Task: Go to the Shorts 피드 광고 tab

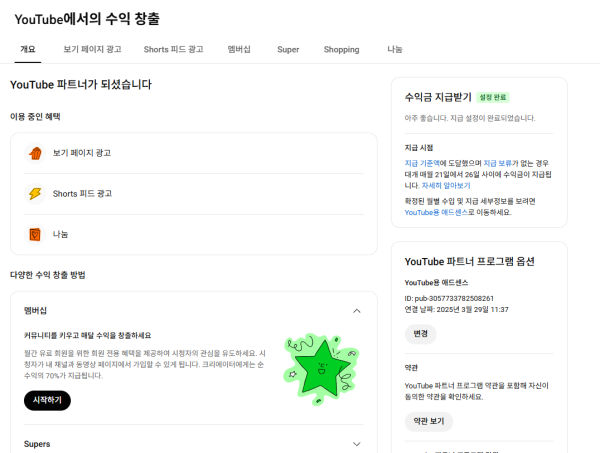Action: pyautogui.click(x=173, y=49)
